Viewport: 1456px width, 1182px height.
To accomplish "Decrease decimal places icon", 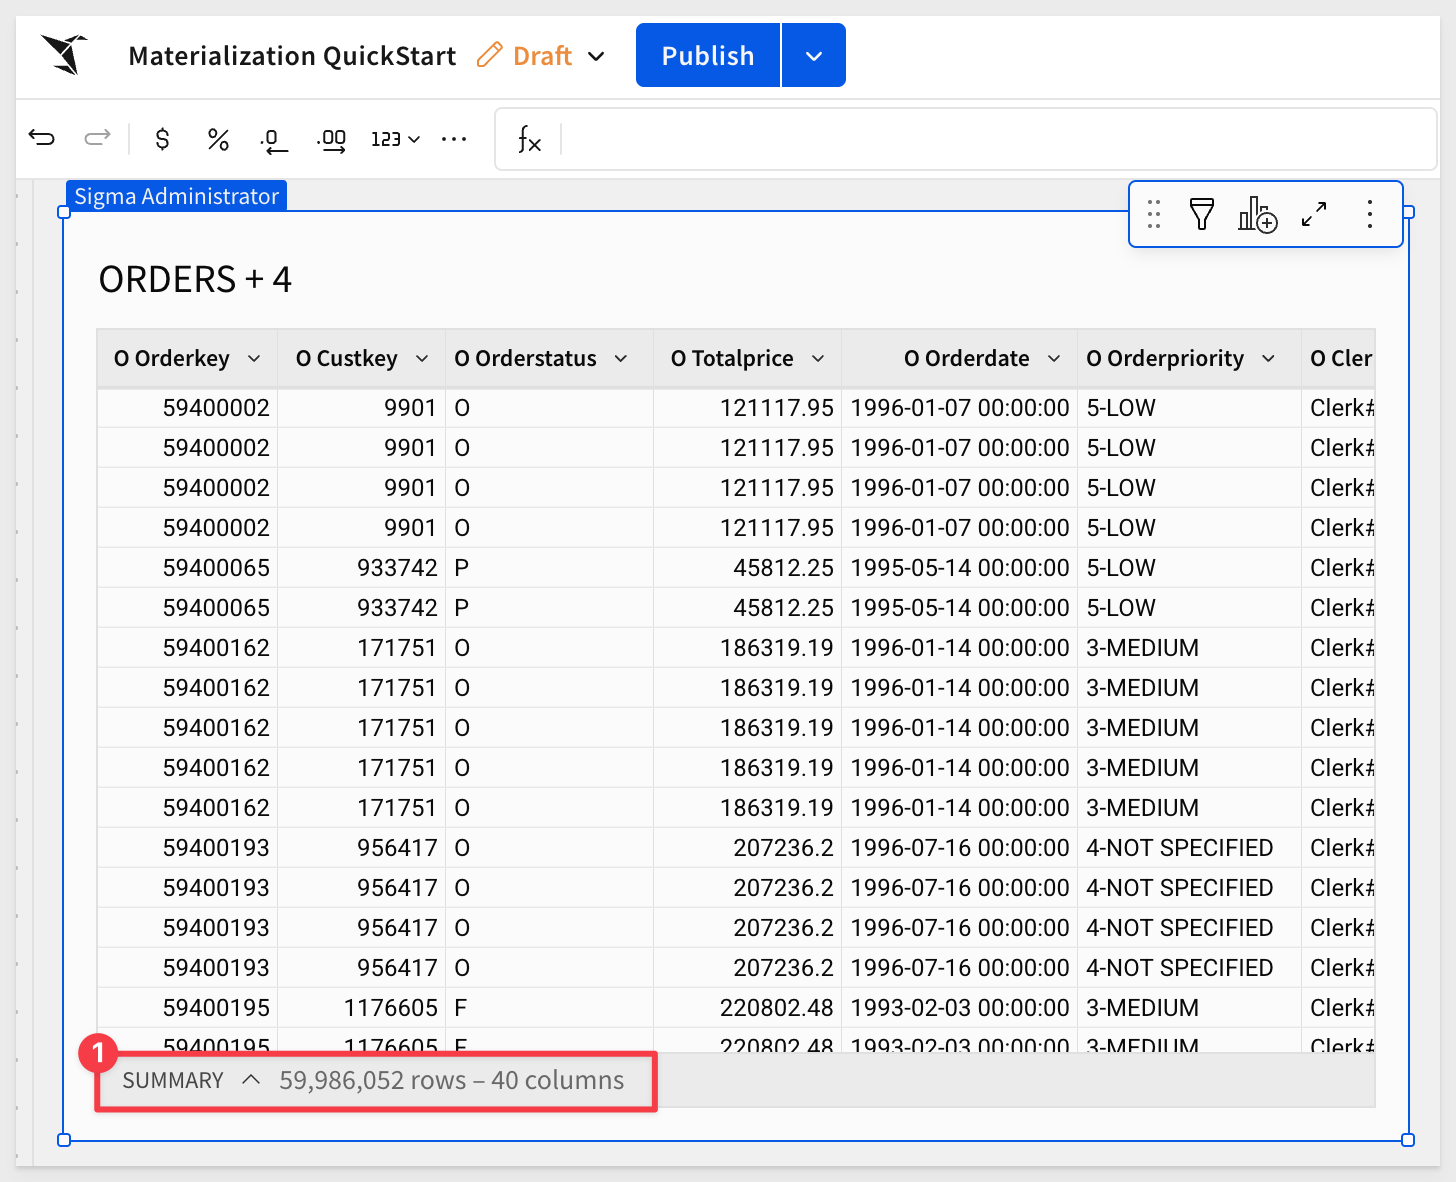I will click(274, 140).
